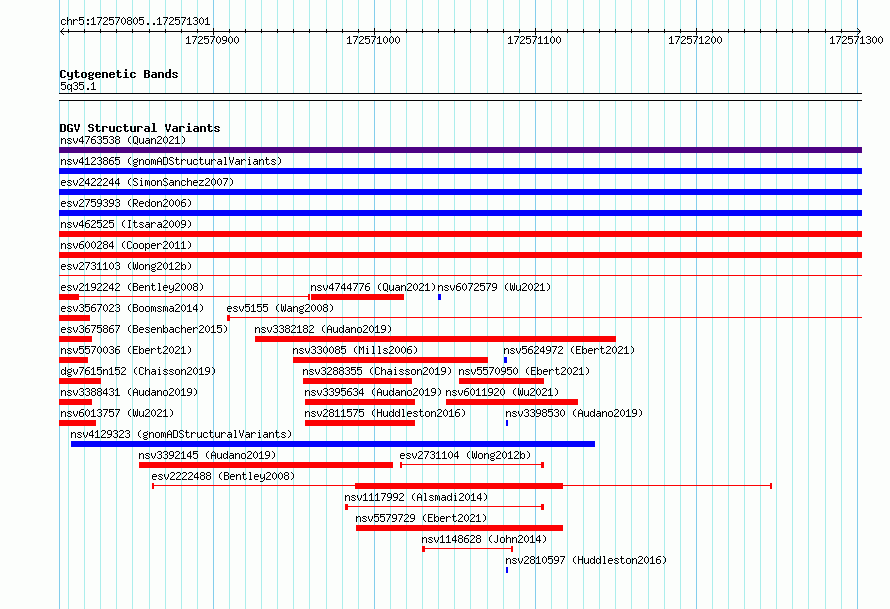Viewport: 890px width, 609px height.
Task: Click the nsv4763538 (Quan2021) variant label
Action: tap(123, 140)
